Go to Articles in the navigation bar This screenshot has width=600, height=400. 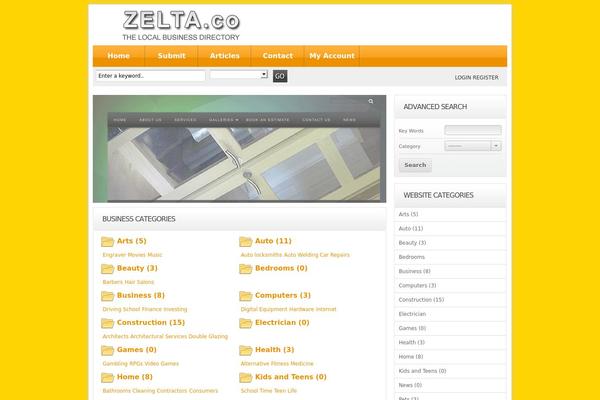(x=225, y=56)
